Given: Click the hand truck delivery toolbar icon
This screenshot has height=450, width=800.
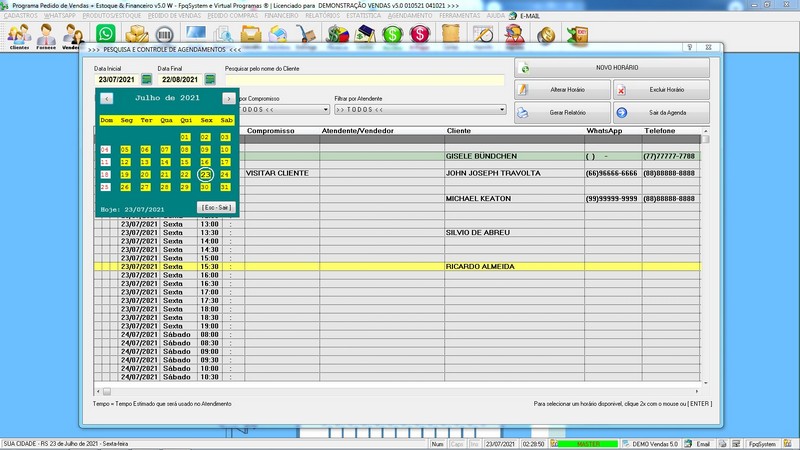Looking at the screenshot, I should 306,35.
